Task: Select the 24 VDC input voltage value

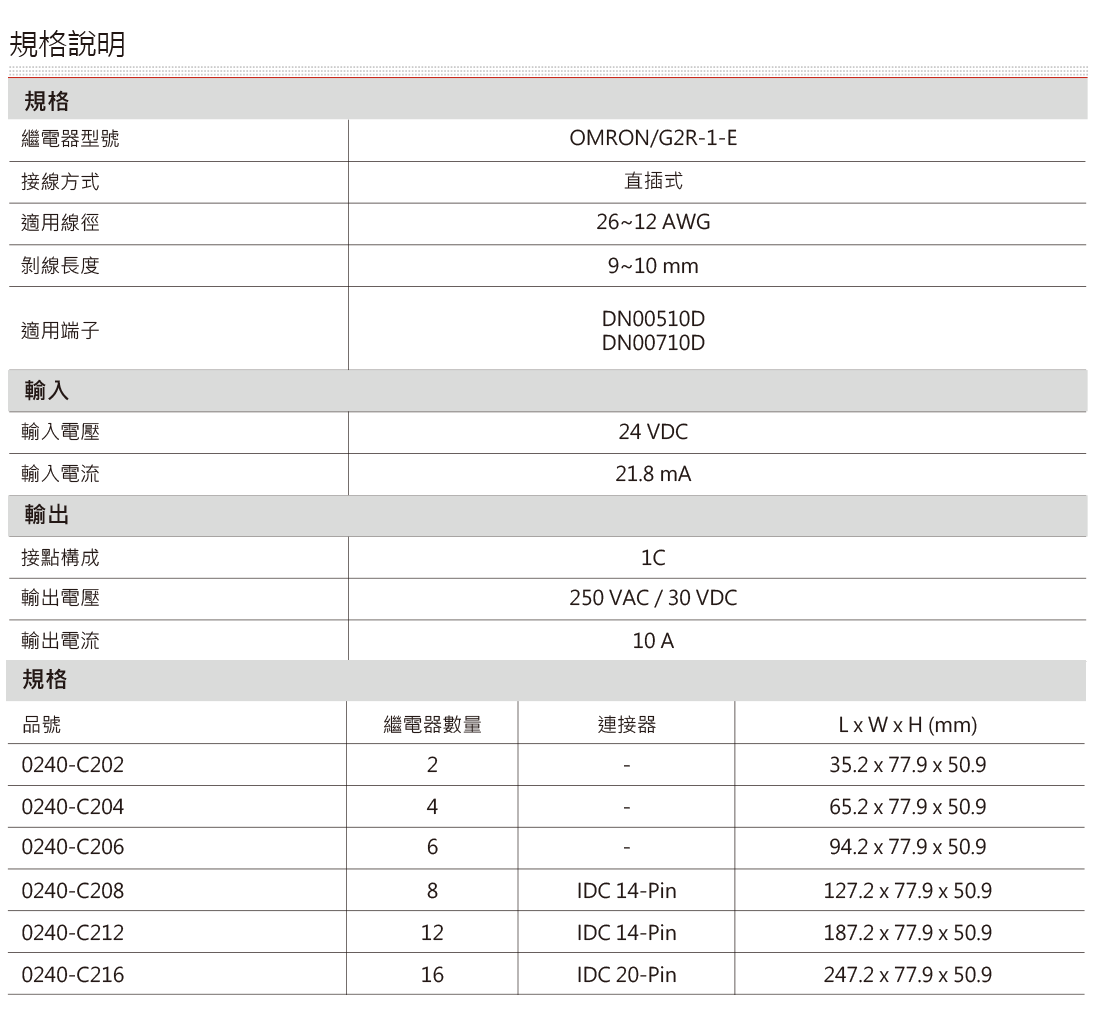Action: tap(655, 432)
